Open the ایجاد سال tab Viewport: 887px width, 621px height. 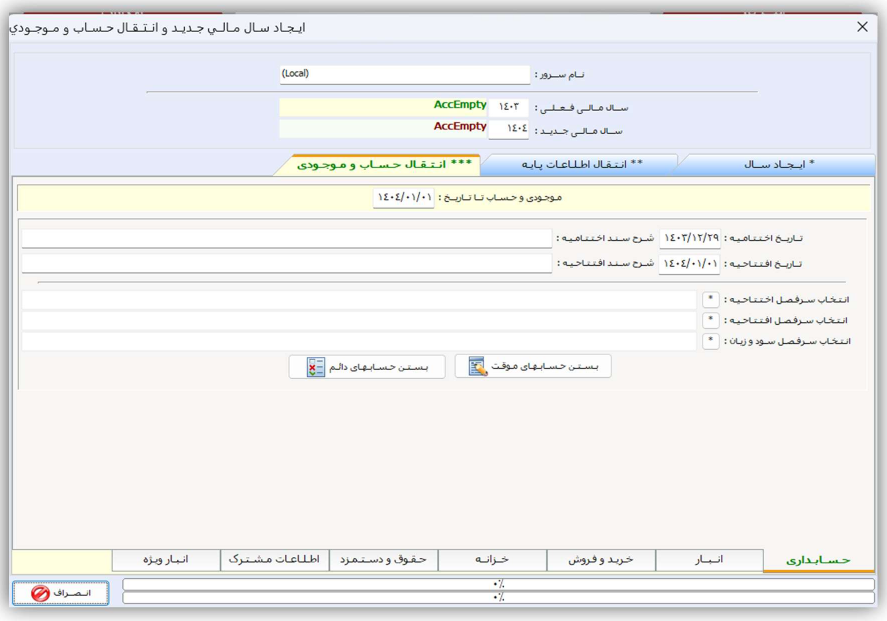[778, 165]
